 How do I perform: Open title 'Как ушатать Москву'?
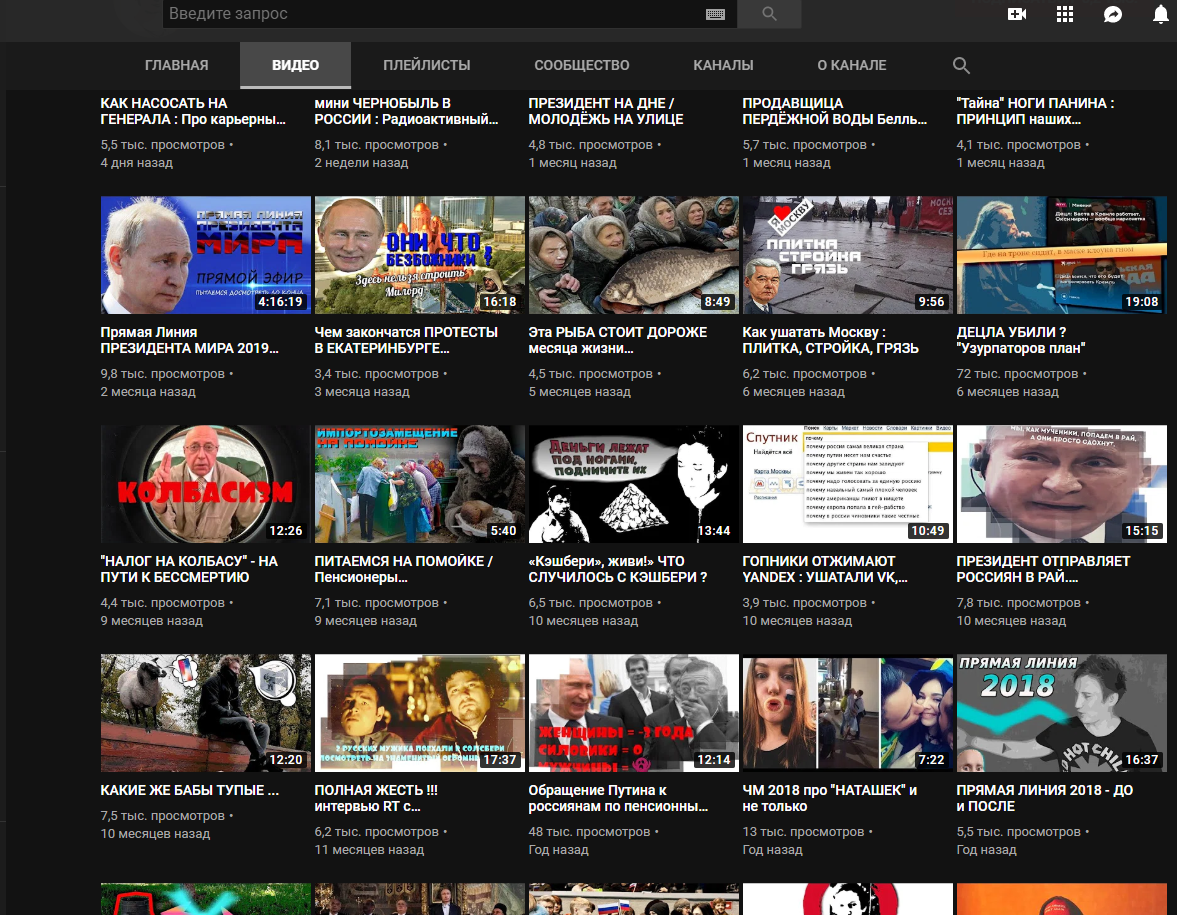830,340
